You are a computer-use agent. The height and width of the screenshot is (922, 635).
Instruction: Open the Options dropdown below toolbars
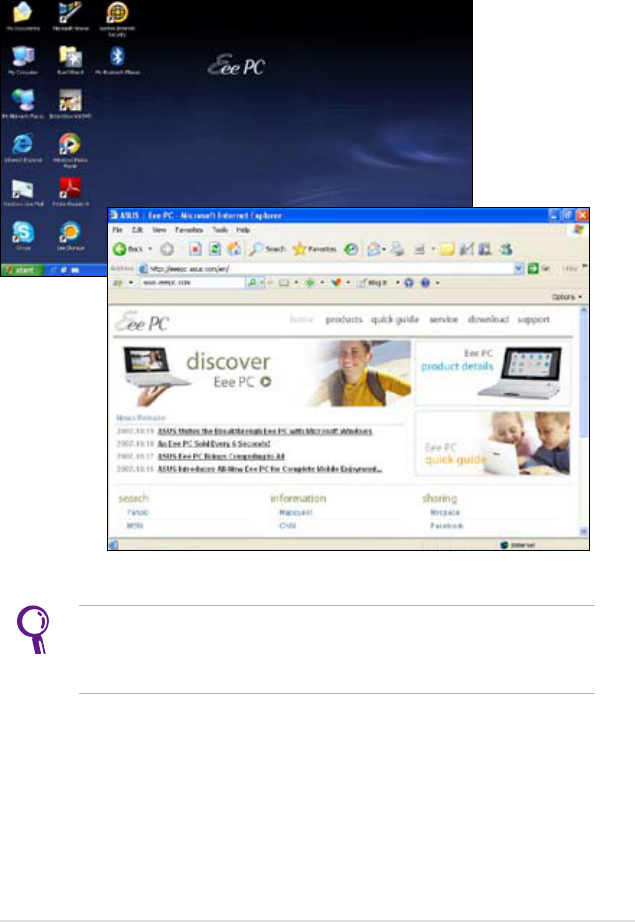click(x=567, y=297)
